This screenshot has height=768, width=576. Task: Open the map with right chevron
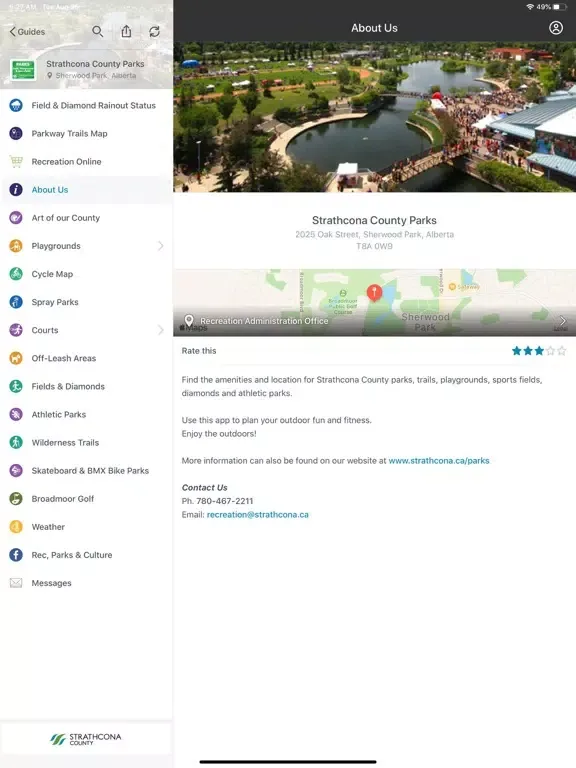click(x=562, y=321)
